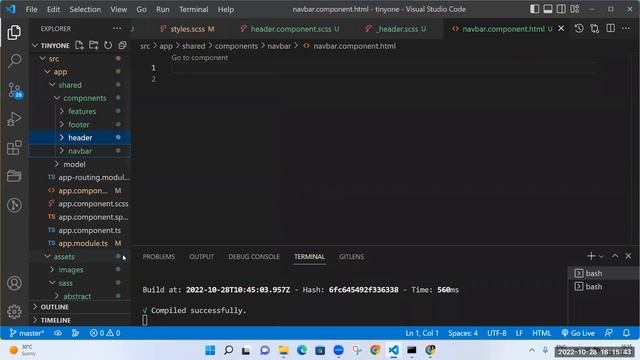Open the Search view in activity bar
The width and height of the screenshot is (640, 360).
tap(14, 61)
